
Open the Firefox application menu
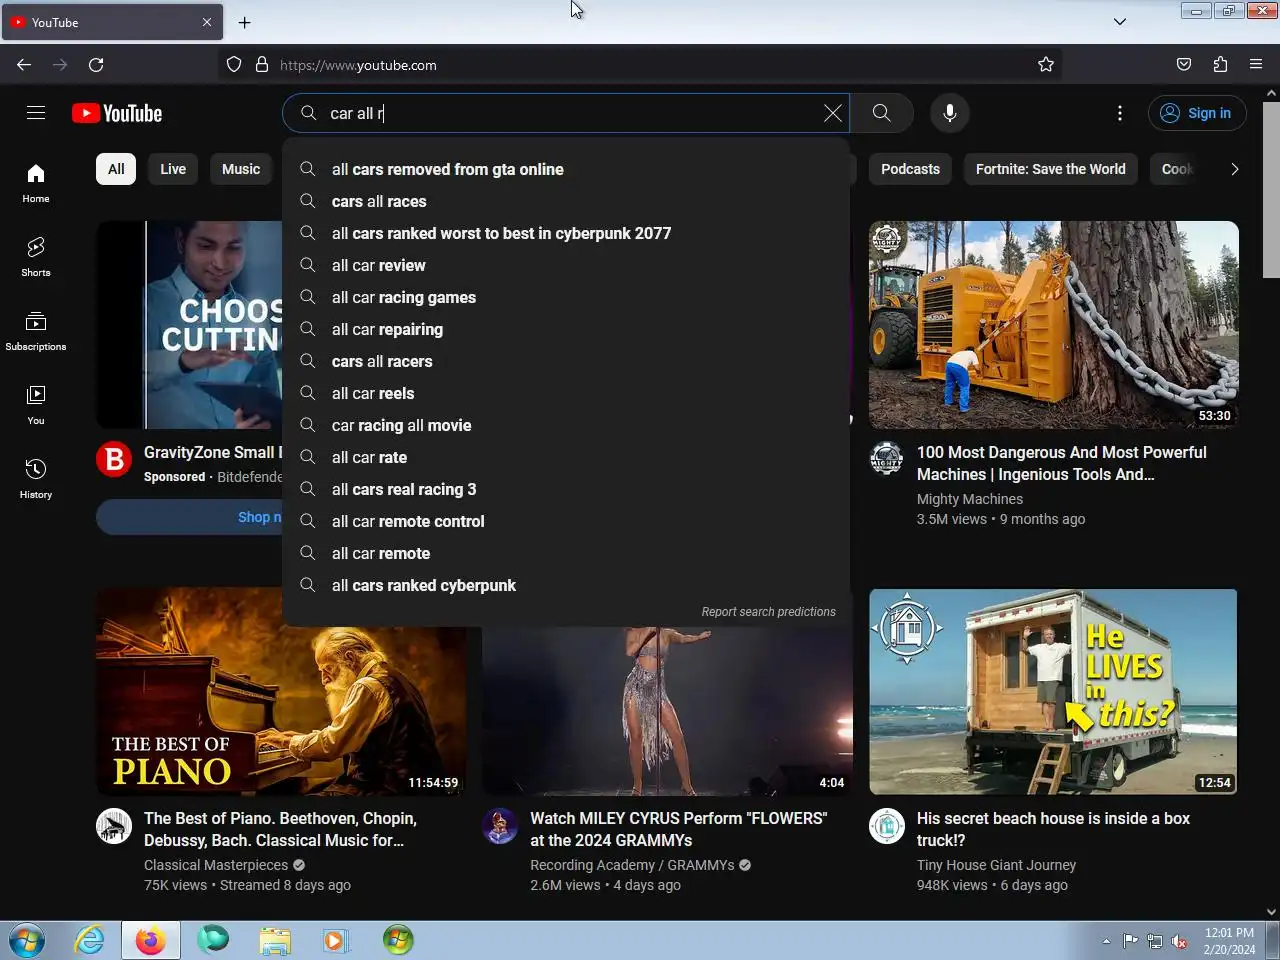point(1256,65)
